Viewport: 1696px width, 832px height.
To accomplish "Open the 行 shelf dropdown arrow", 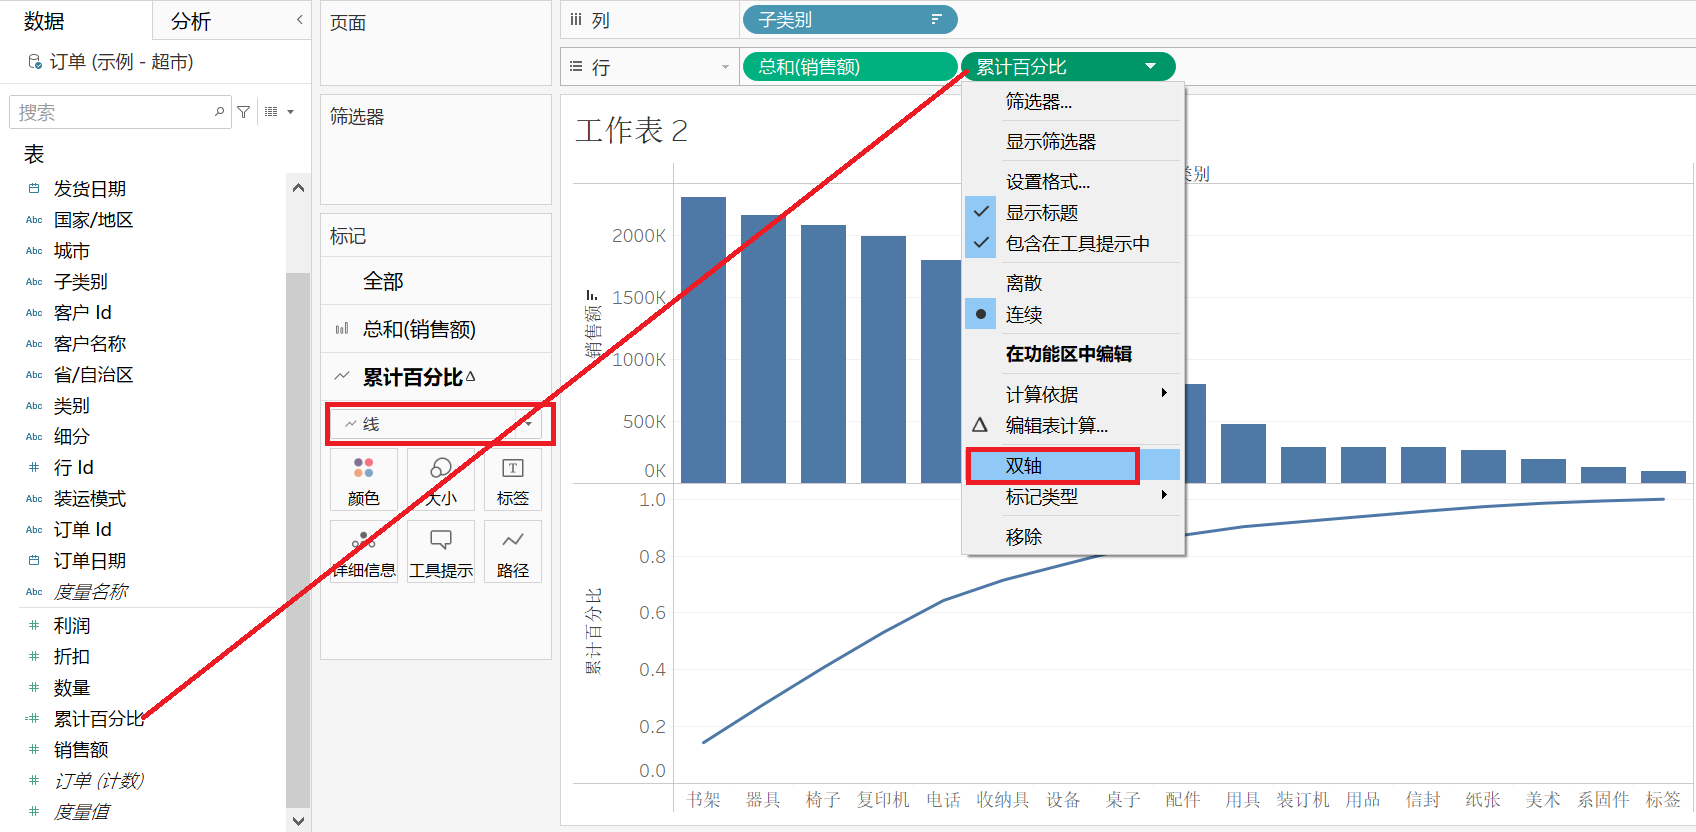I will (726, 67).
